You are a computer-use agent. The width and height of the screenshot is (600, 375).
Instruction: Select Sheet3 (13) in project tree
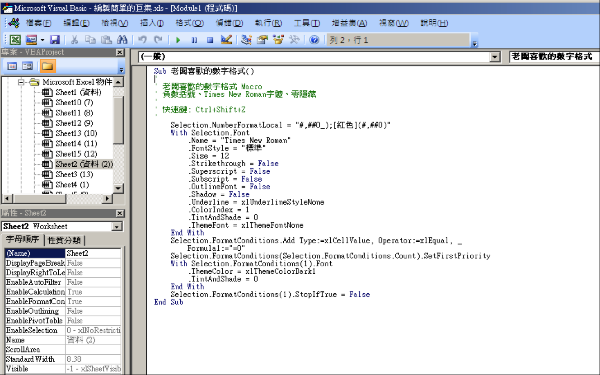[x=74, y=174]
